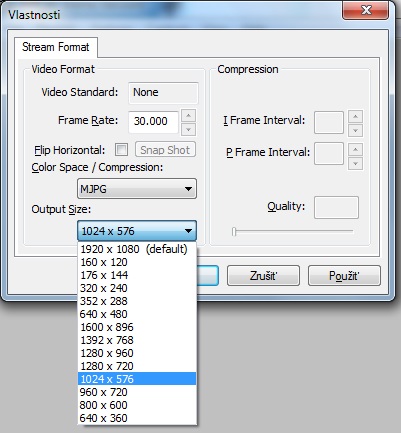This screenshot has height=433, width=401.
Task: Decrease I Frame Interval with down arrow
Action: [x=355, y=130]
